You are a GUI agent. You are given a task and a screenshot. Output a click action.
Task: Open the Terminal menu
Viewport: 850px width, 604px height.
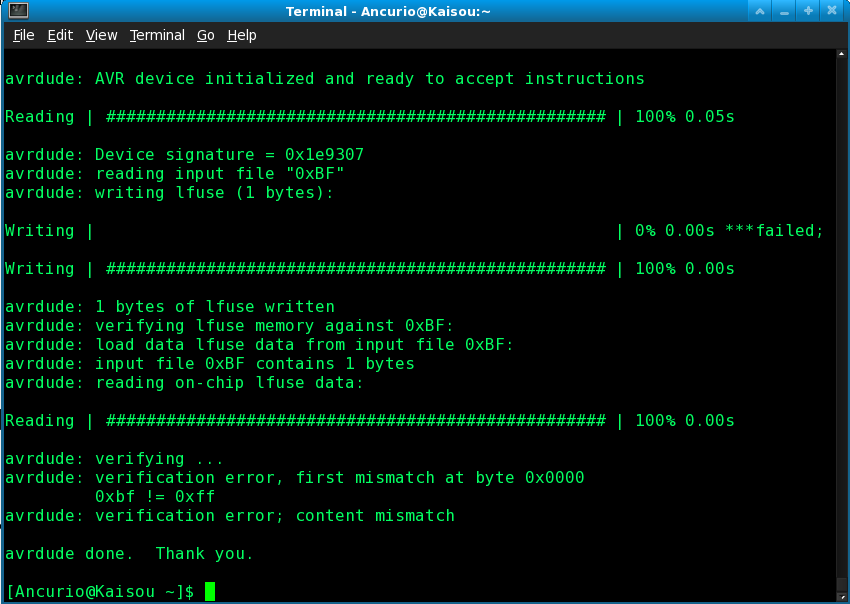click(x=157, y=35)
